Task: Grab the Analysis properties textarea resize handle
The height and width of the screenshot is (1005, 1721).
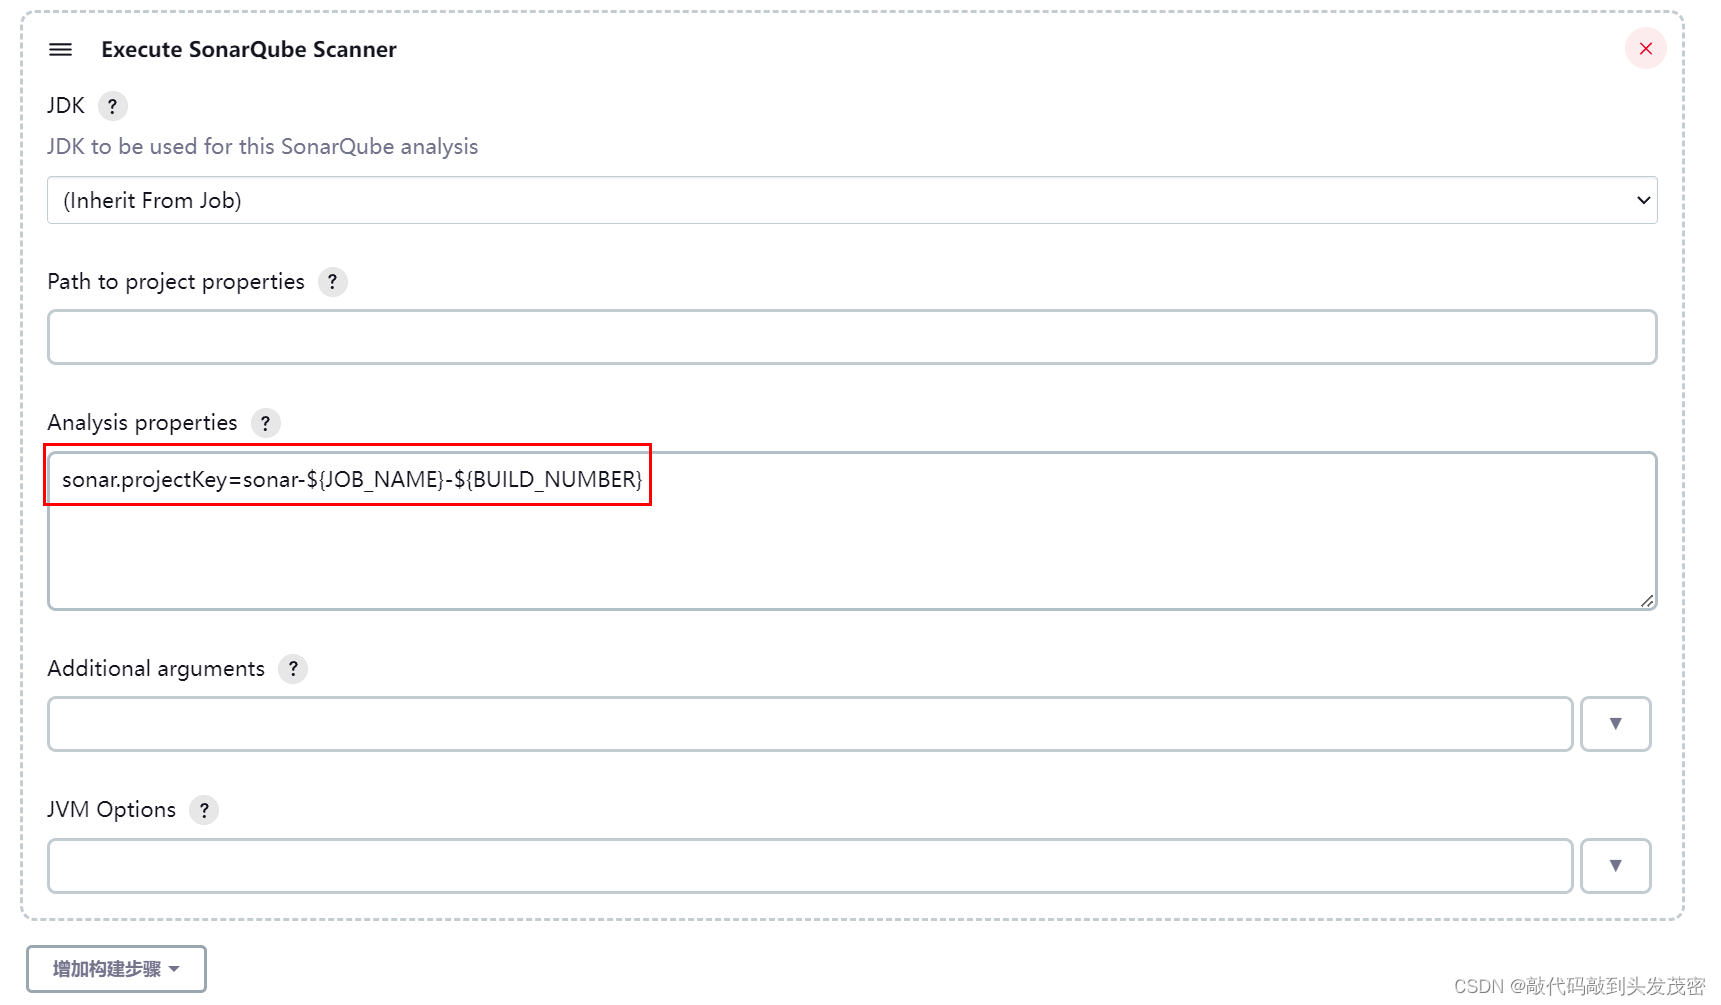Action: [x=1646, y=600]
